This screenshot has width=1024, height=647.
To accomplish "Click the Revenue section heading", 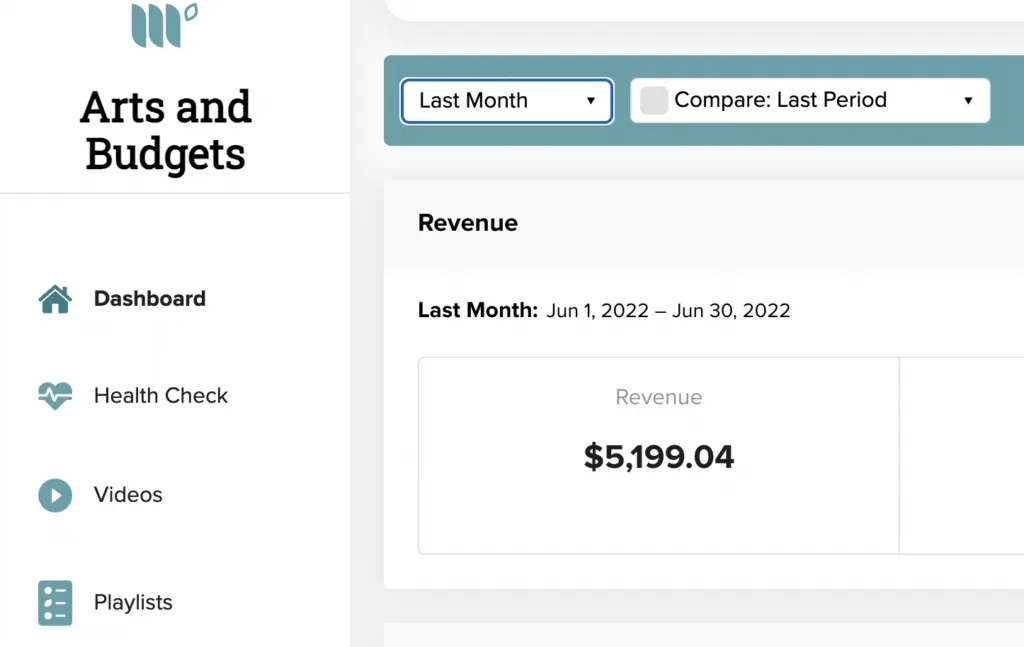I will [468, 223].
